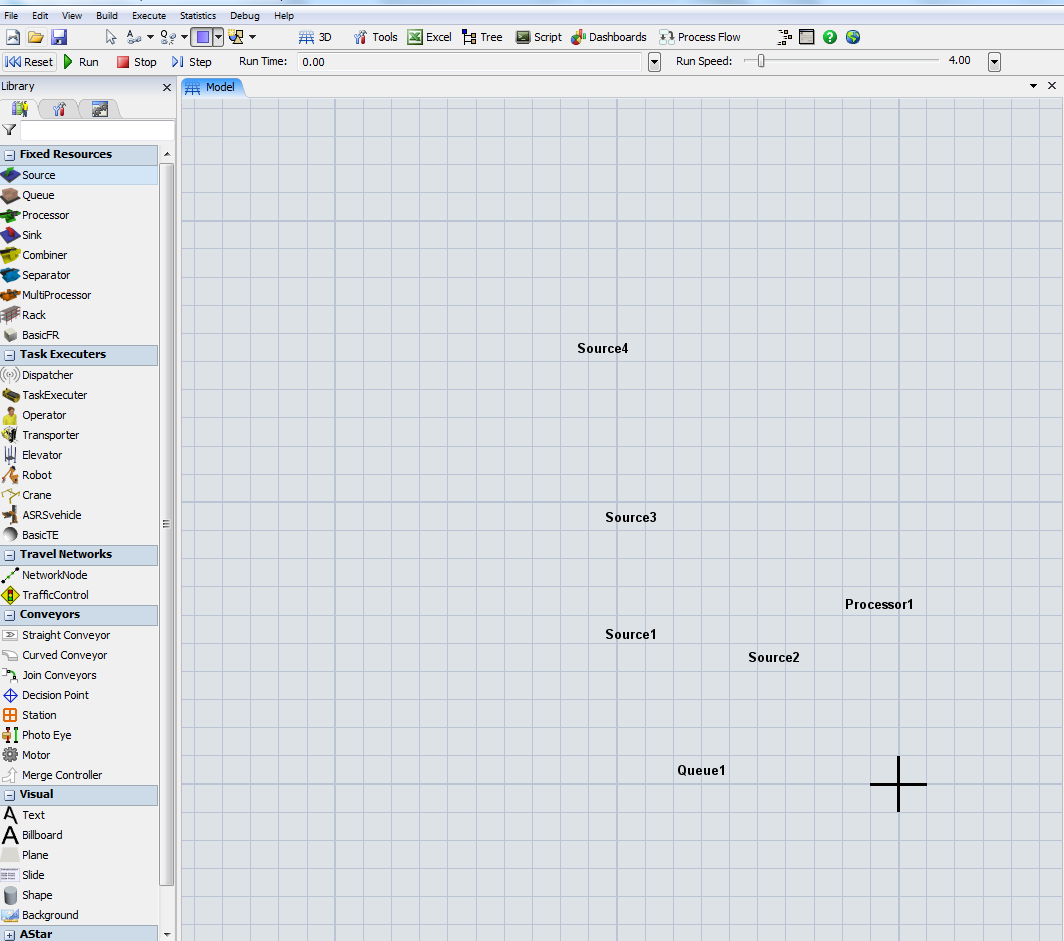
Task: Collapse the Fixed Resources section
Action: pyautogui.click(x=9, y=155)
